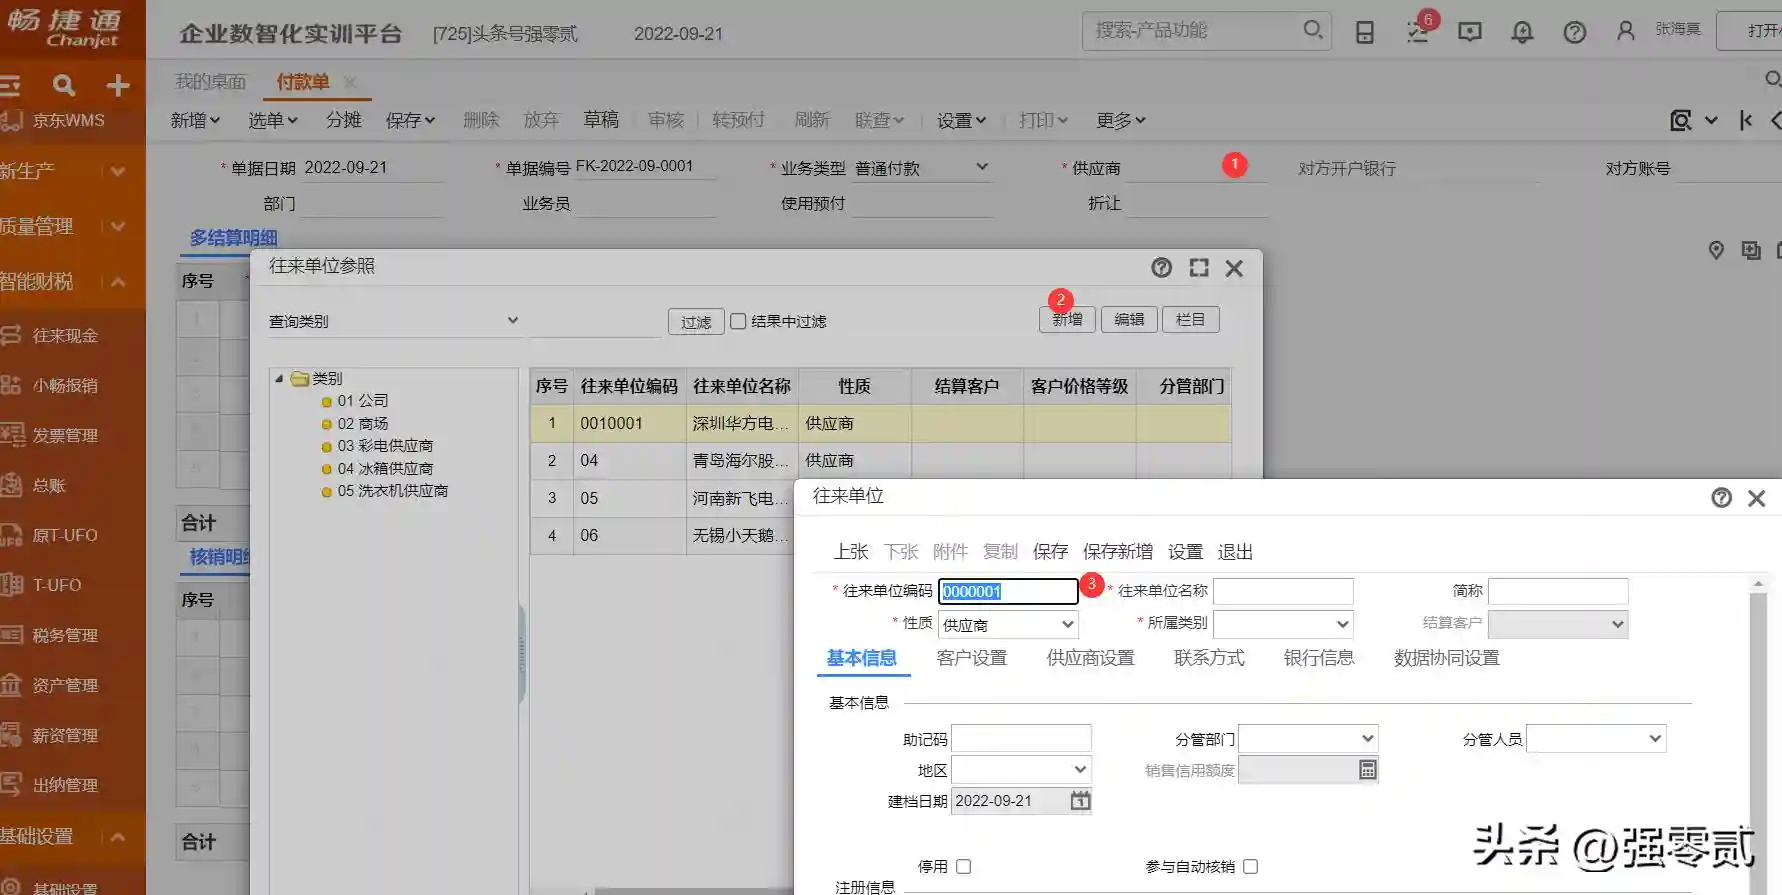Screen dimensions: 1782x895
Task: Click the help icon in 往来单位 dialog
Action: pos(1721,497)
